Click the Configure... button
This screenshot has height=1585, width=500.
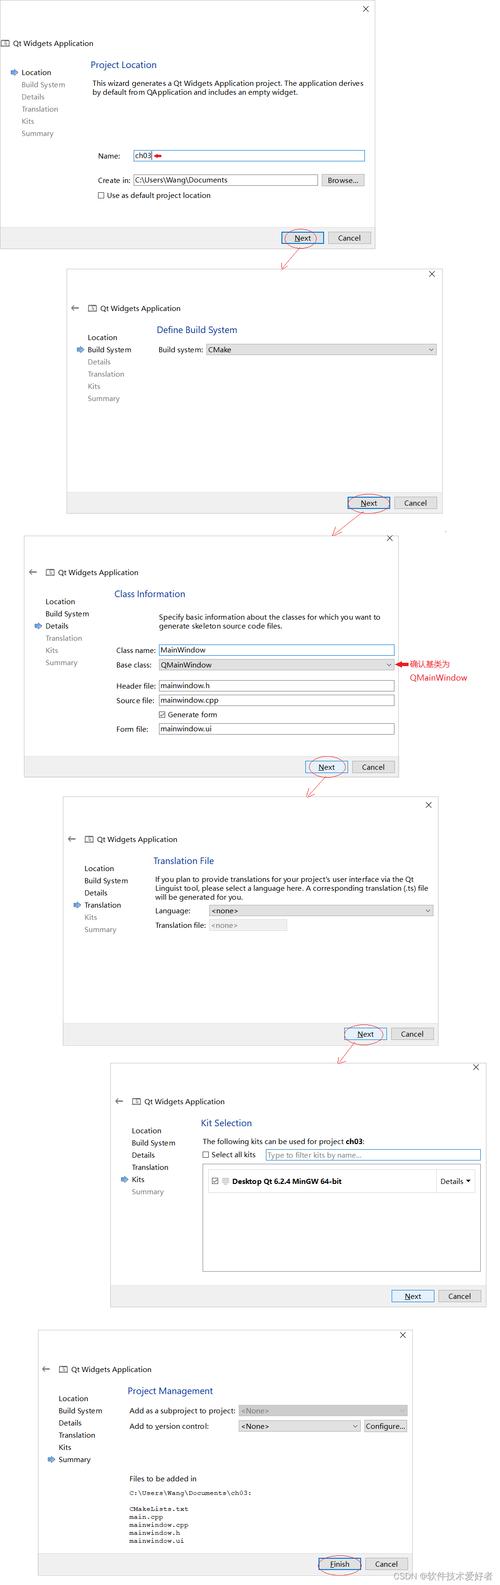[x=385, y=1426]
